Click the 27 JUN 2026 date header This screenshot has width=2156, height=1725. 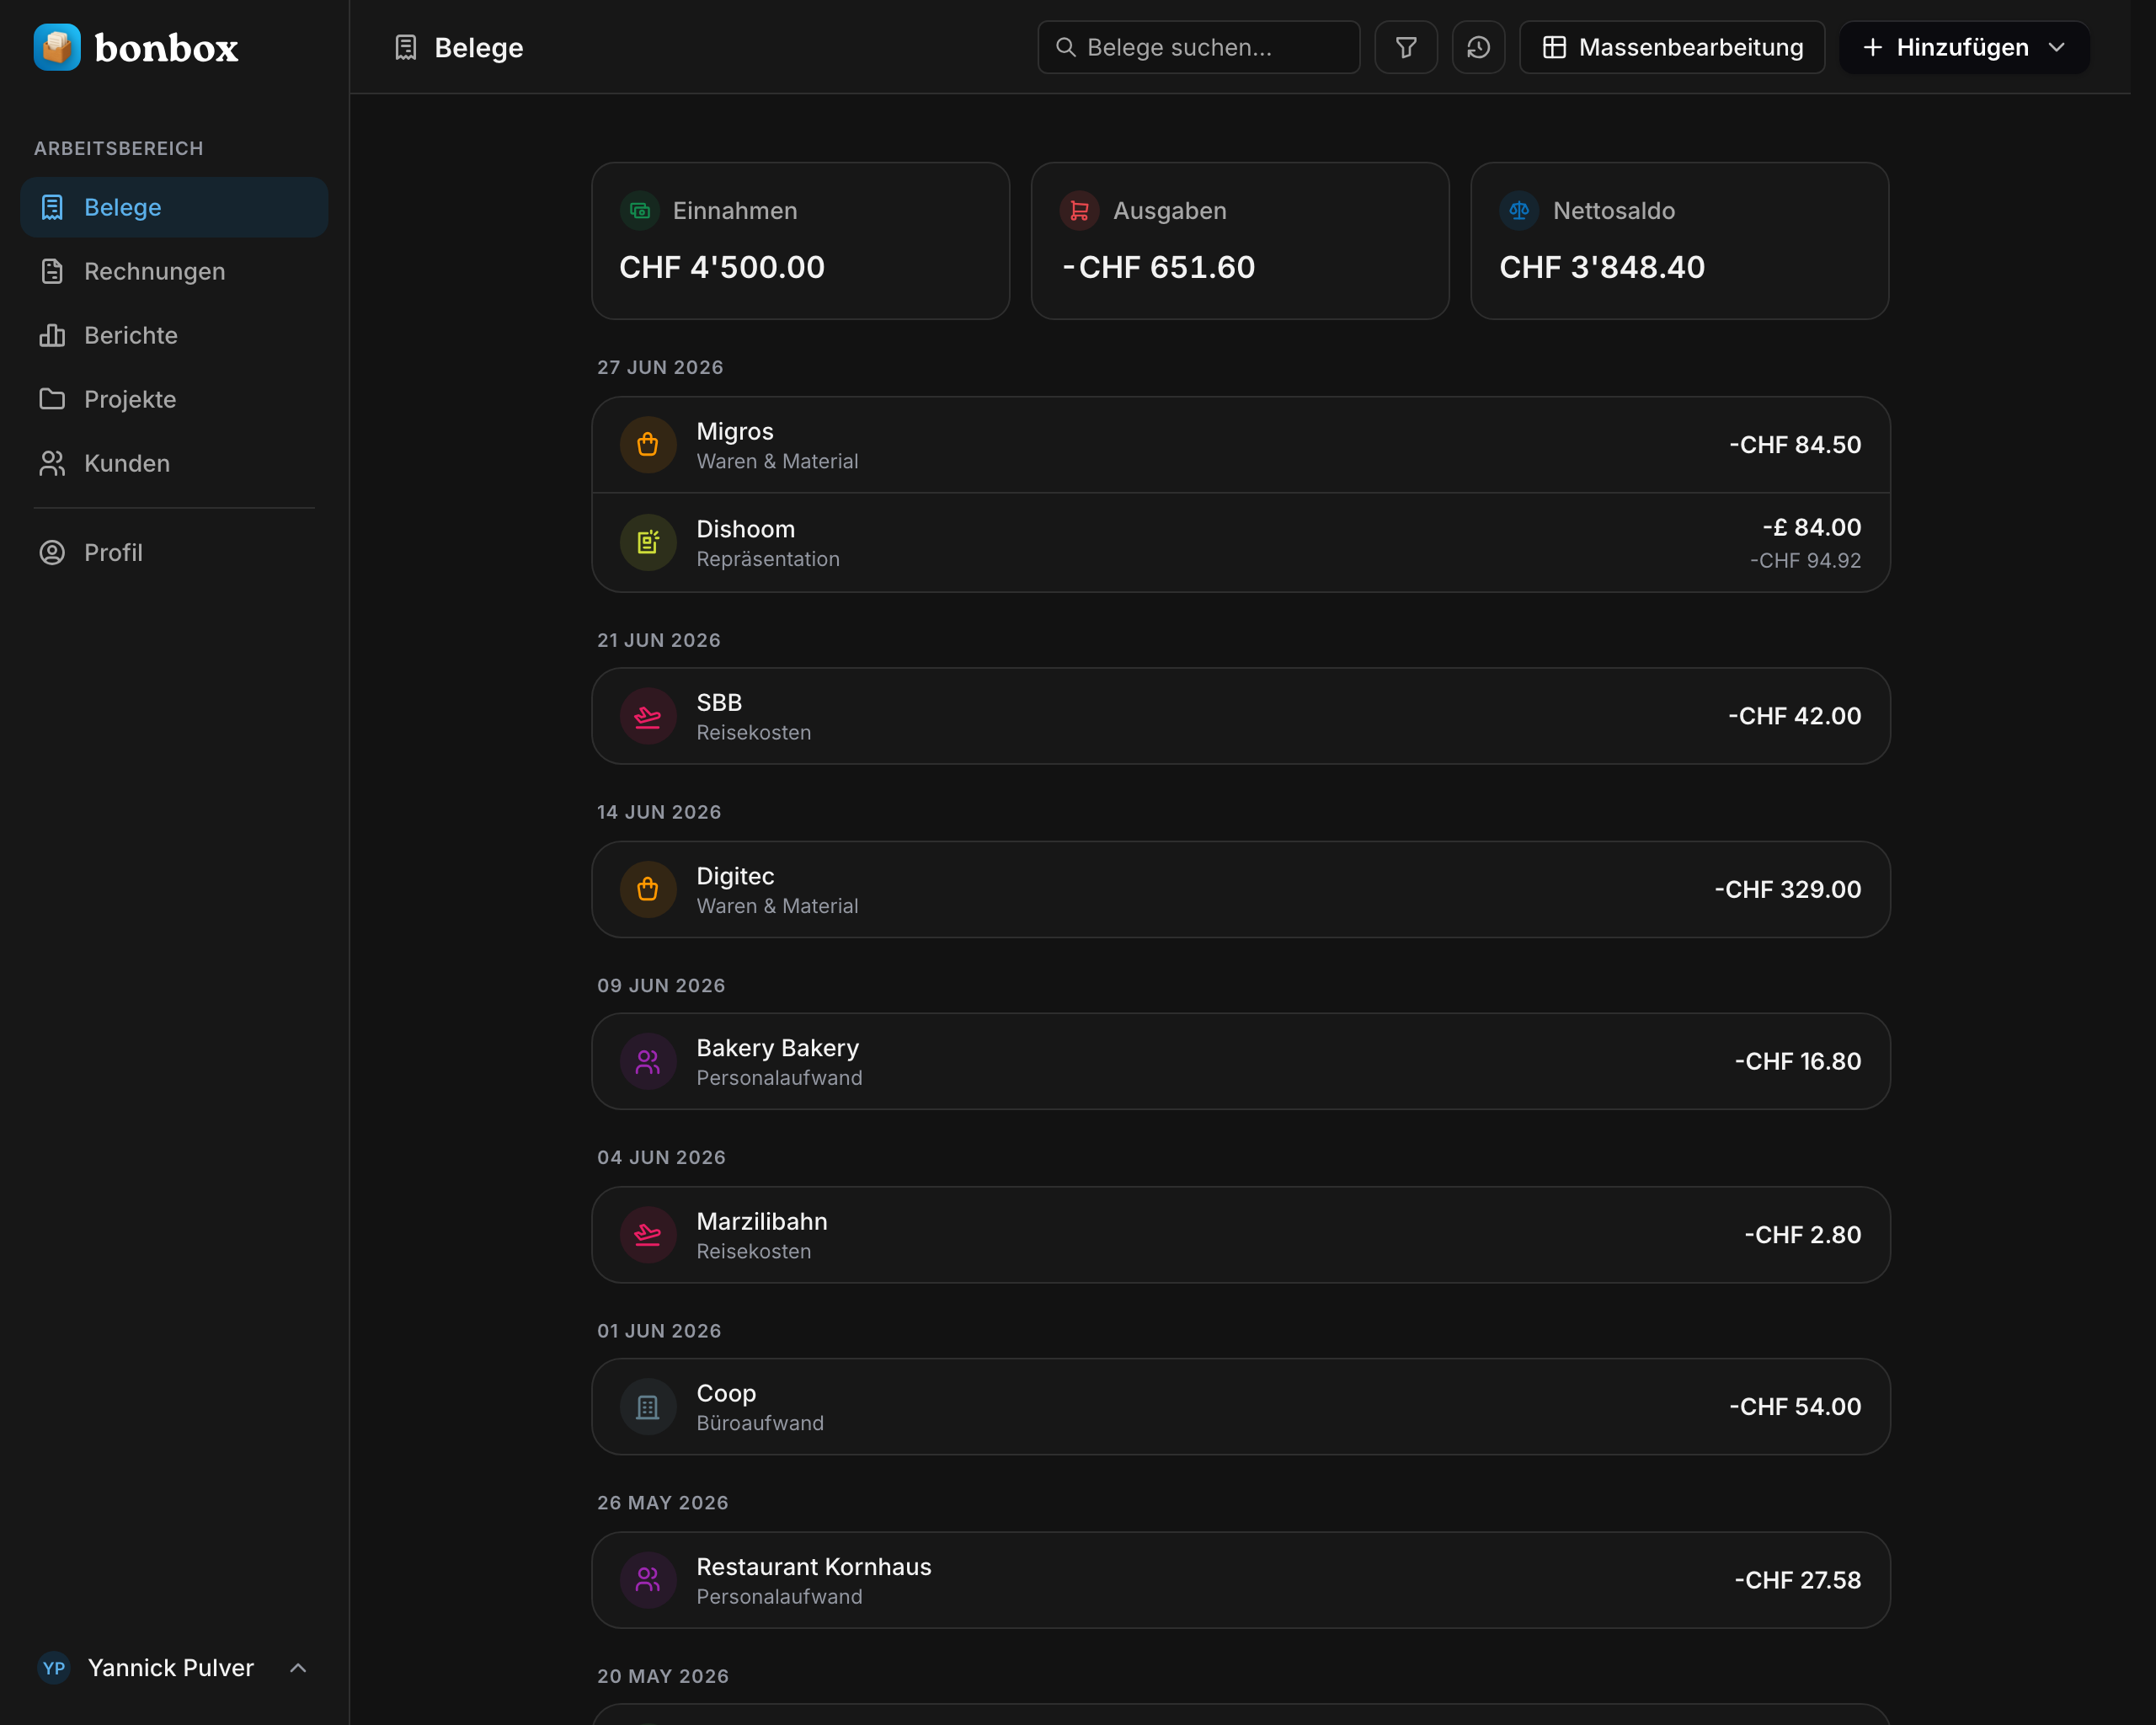tap(660, 367)
